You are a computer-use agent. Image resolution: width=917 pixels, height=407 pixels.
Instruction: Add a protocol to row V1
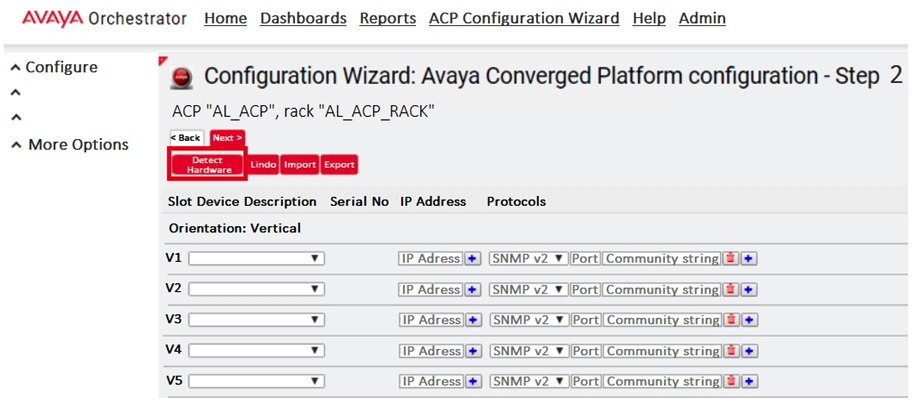point(749,258)
